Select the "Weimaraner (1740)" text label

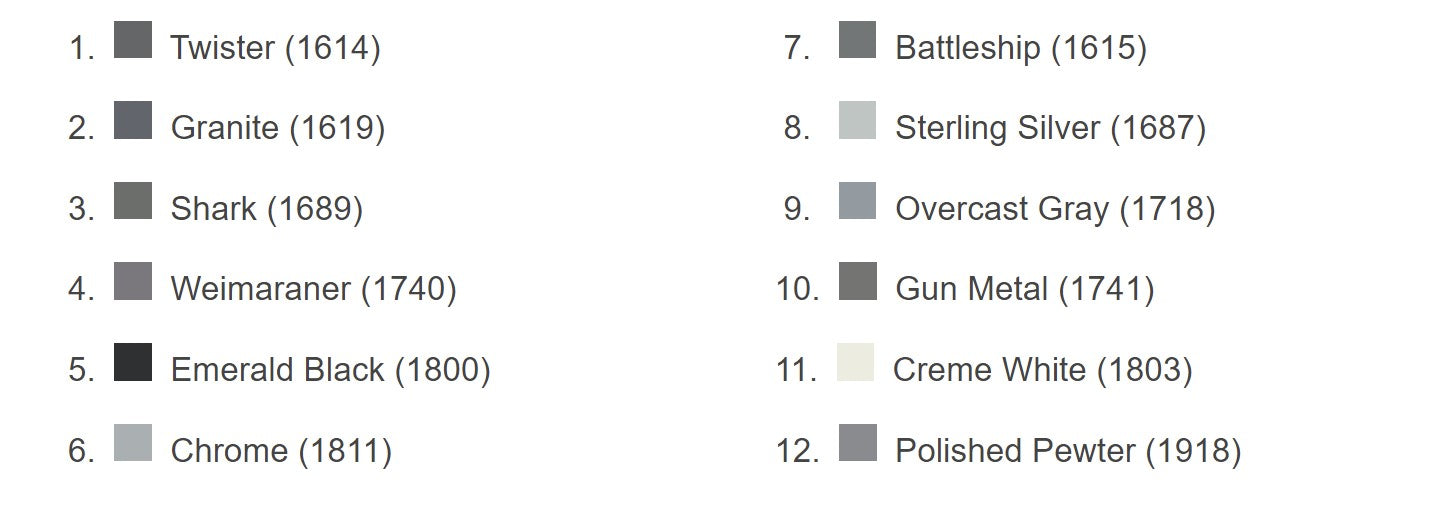point(313,289)
